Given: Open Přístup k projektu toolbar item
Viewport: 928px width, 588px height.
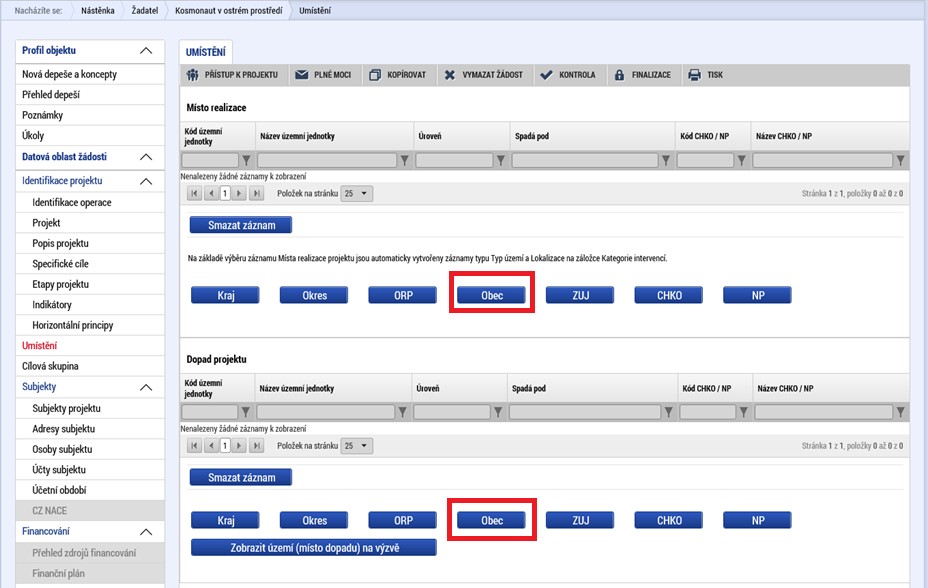Looking at the screenshot, I should click(233, 75).
